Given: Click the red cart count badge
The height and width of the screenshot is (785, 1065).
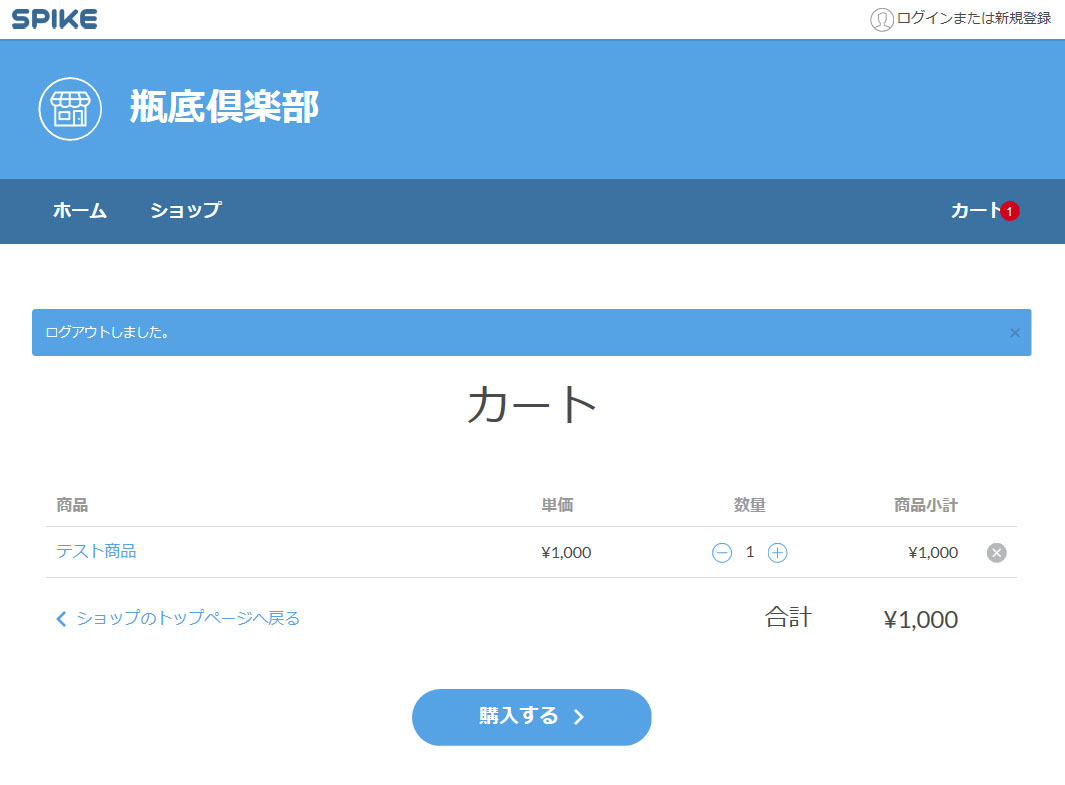Looking at the screenshot, I should click(1009, 211).
